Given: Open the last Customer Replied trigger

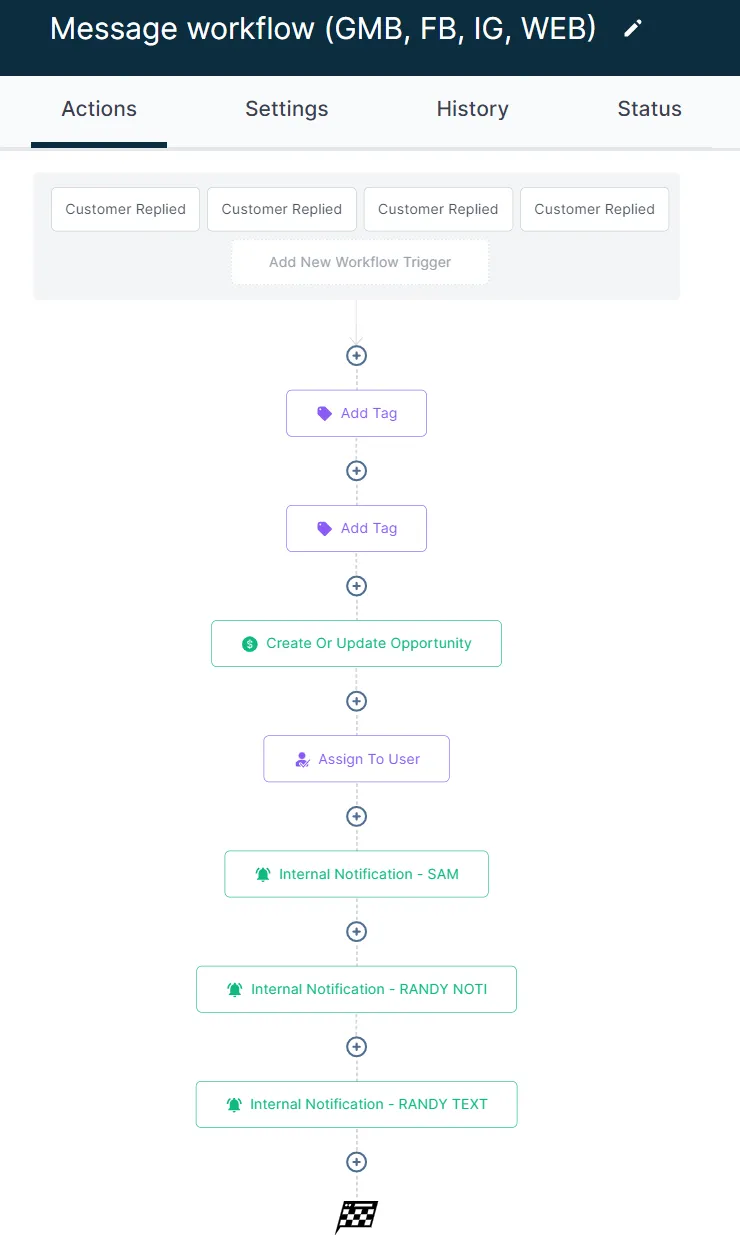Looking at the screenshot, I should pyautogui.click(x=594, y=209).
